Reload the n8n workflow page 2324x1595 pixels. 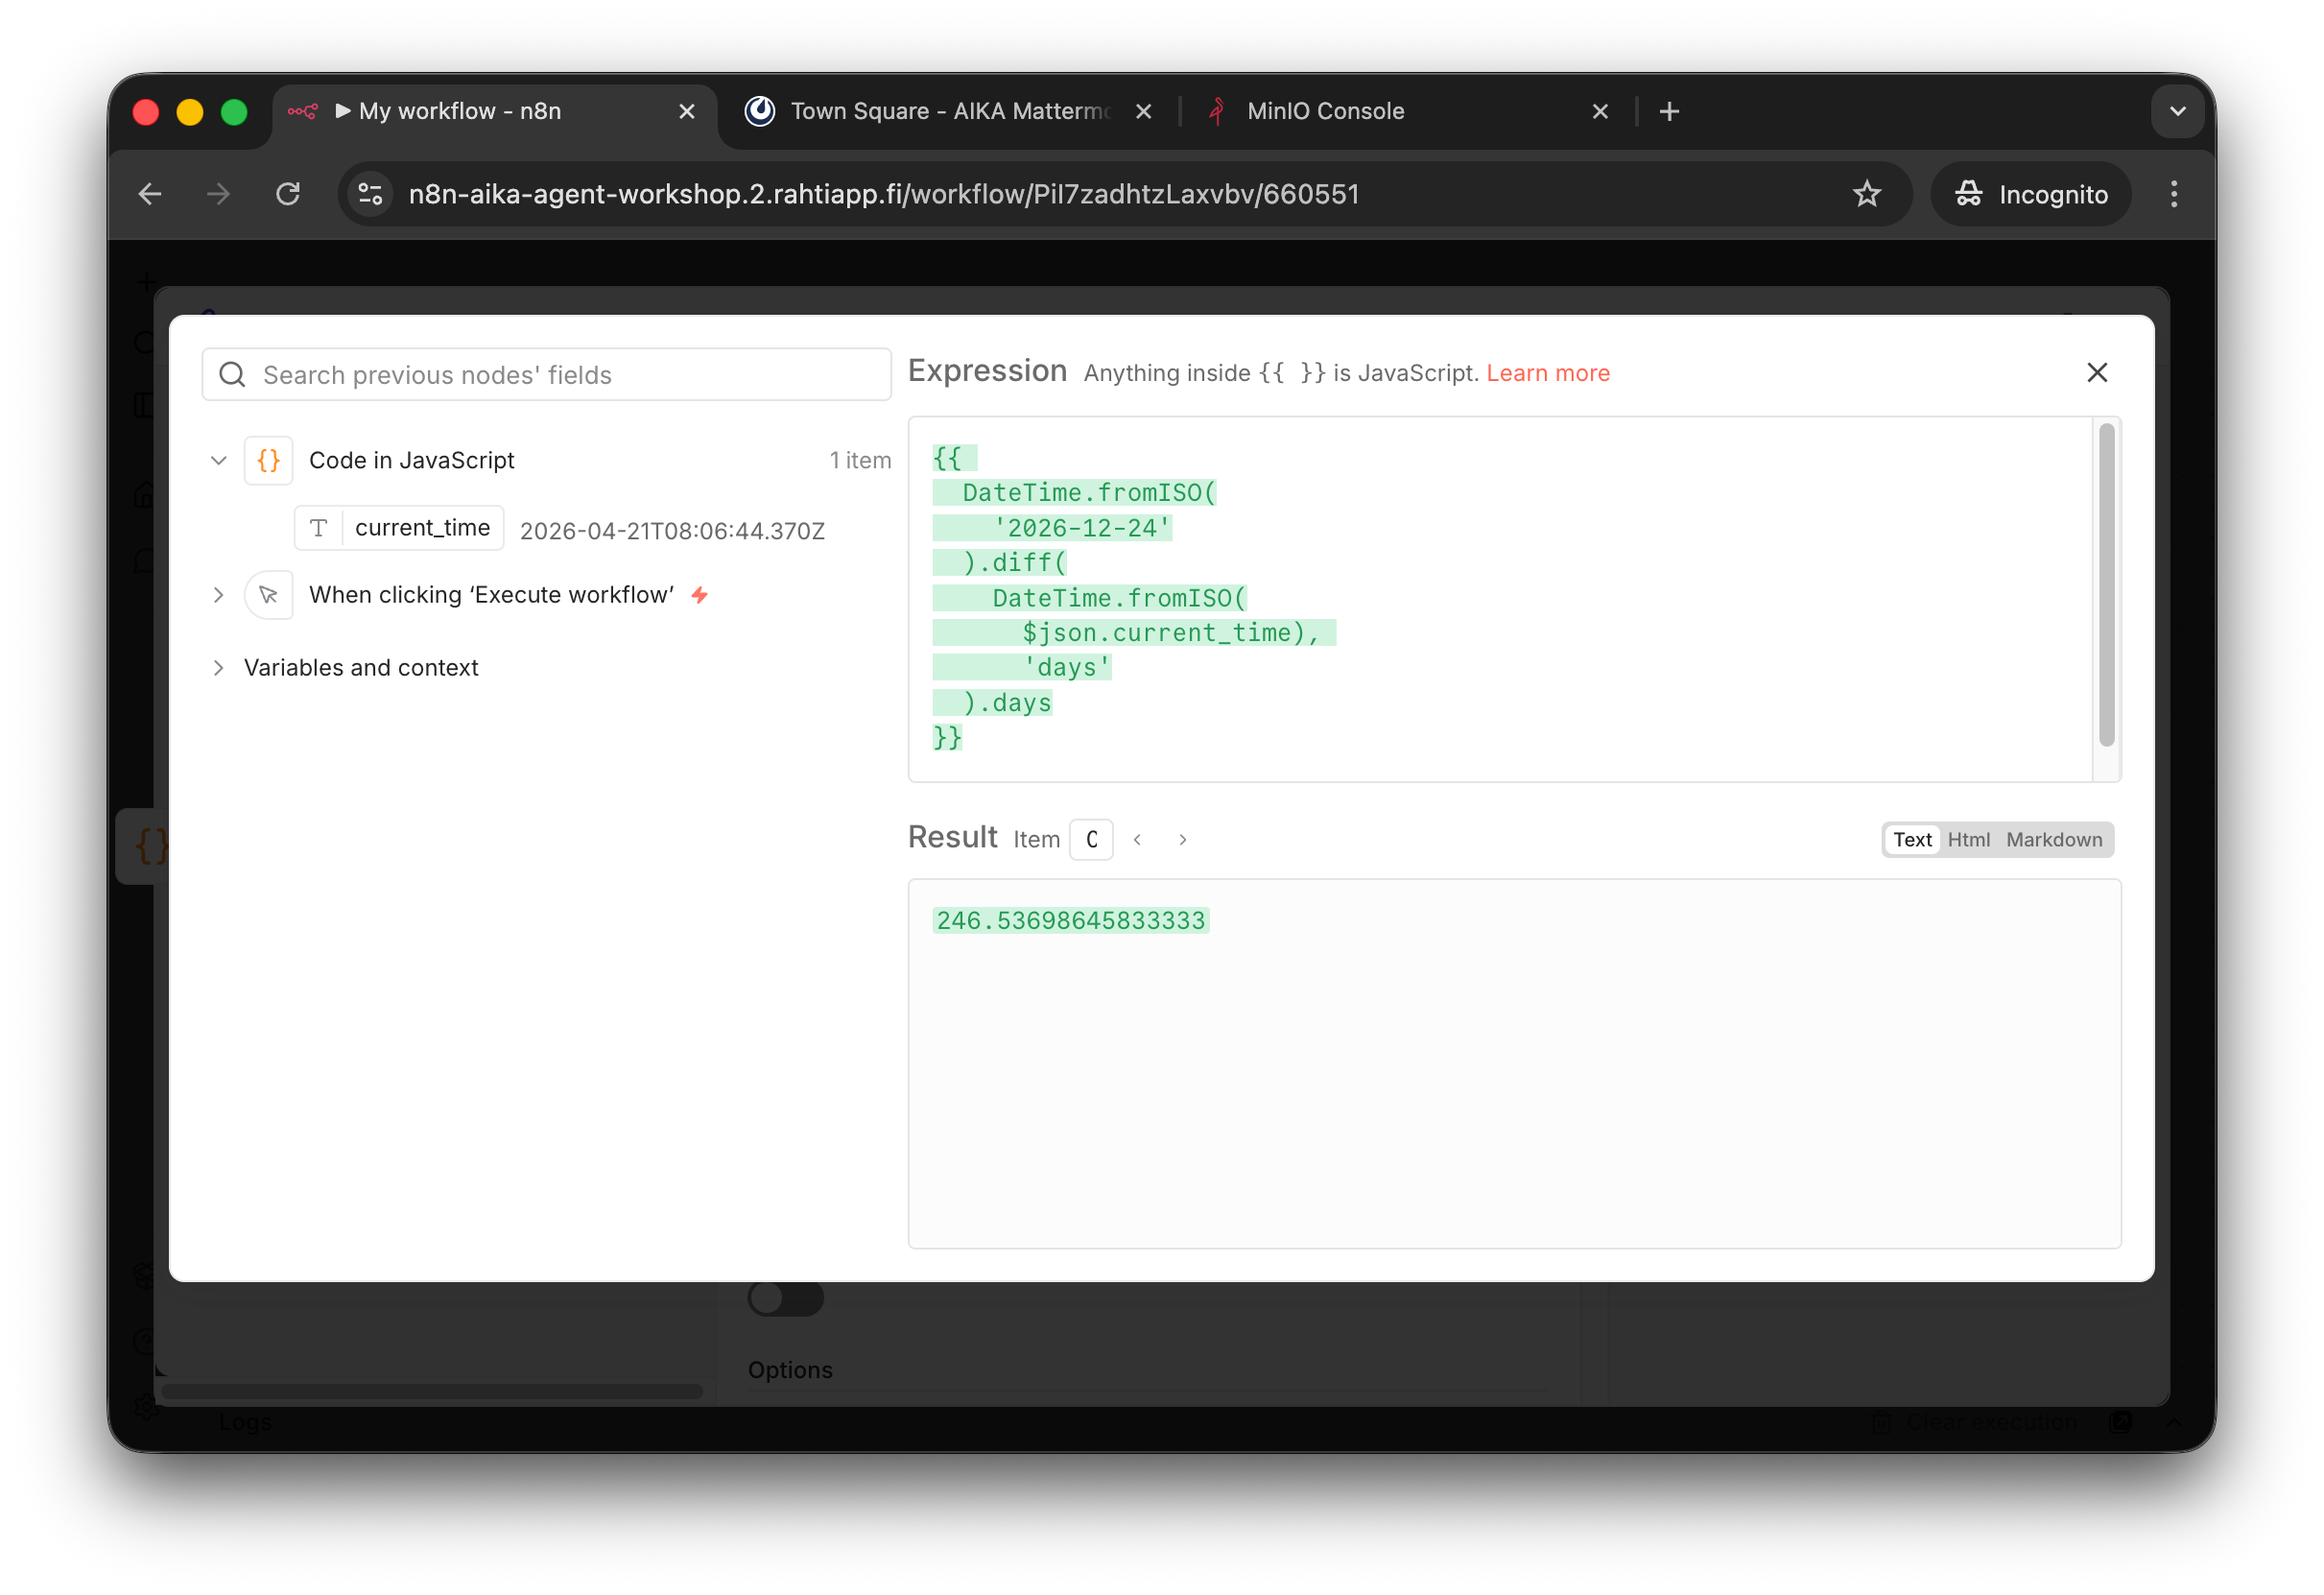(288, 194)
